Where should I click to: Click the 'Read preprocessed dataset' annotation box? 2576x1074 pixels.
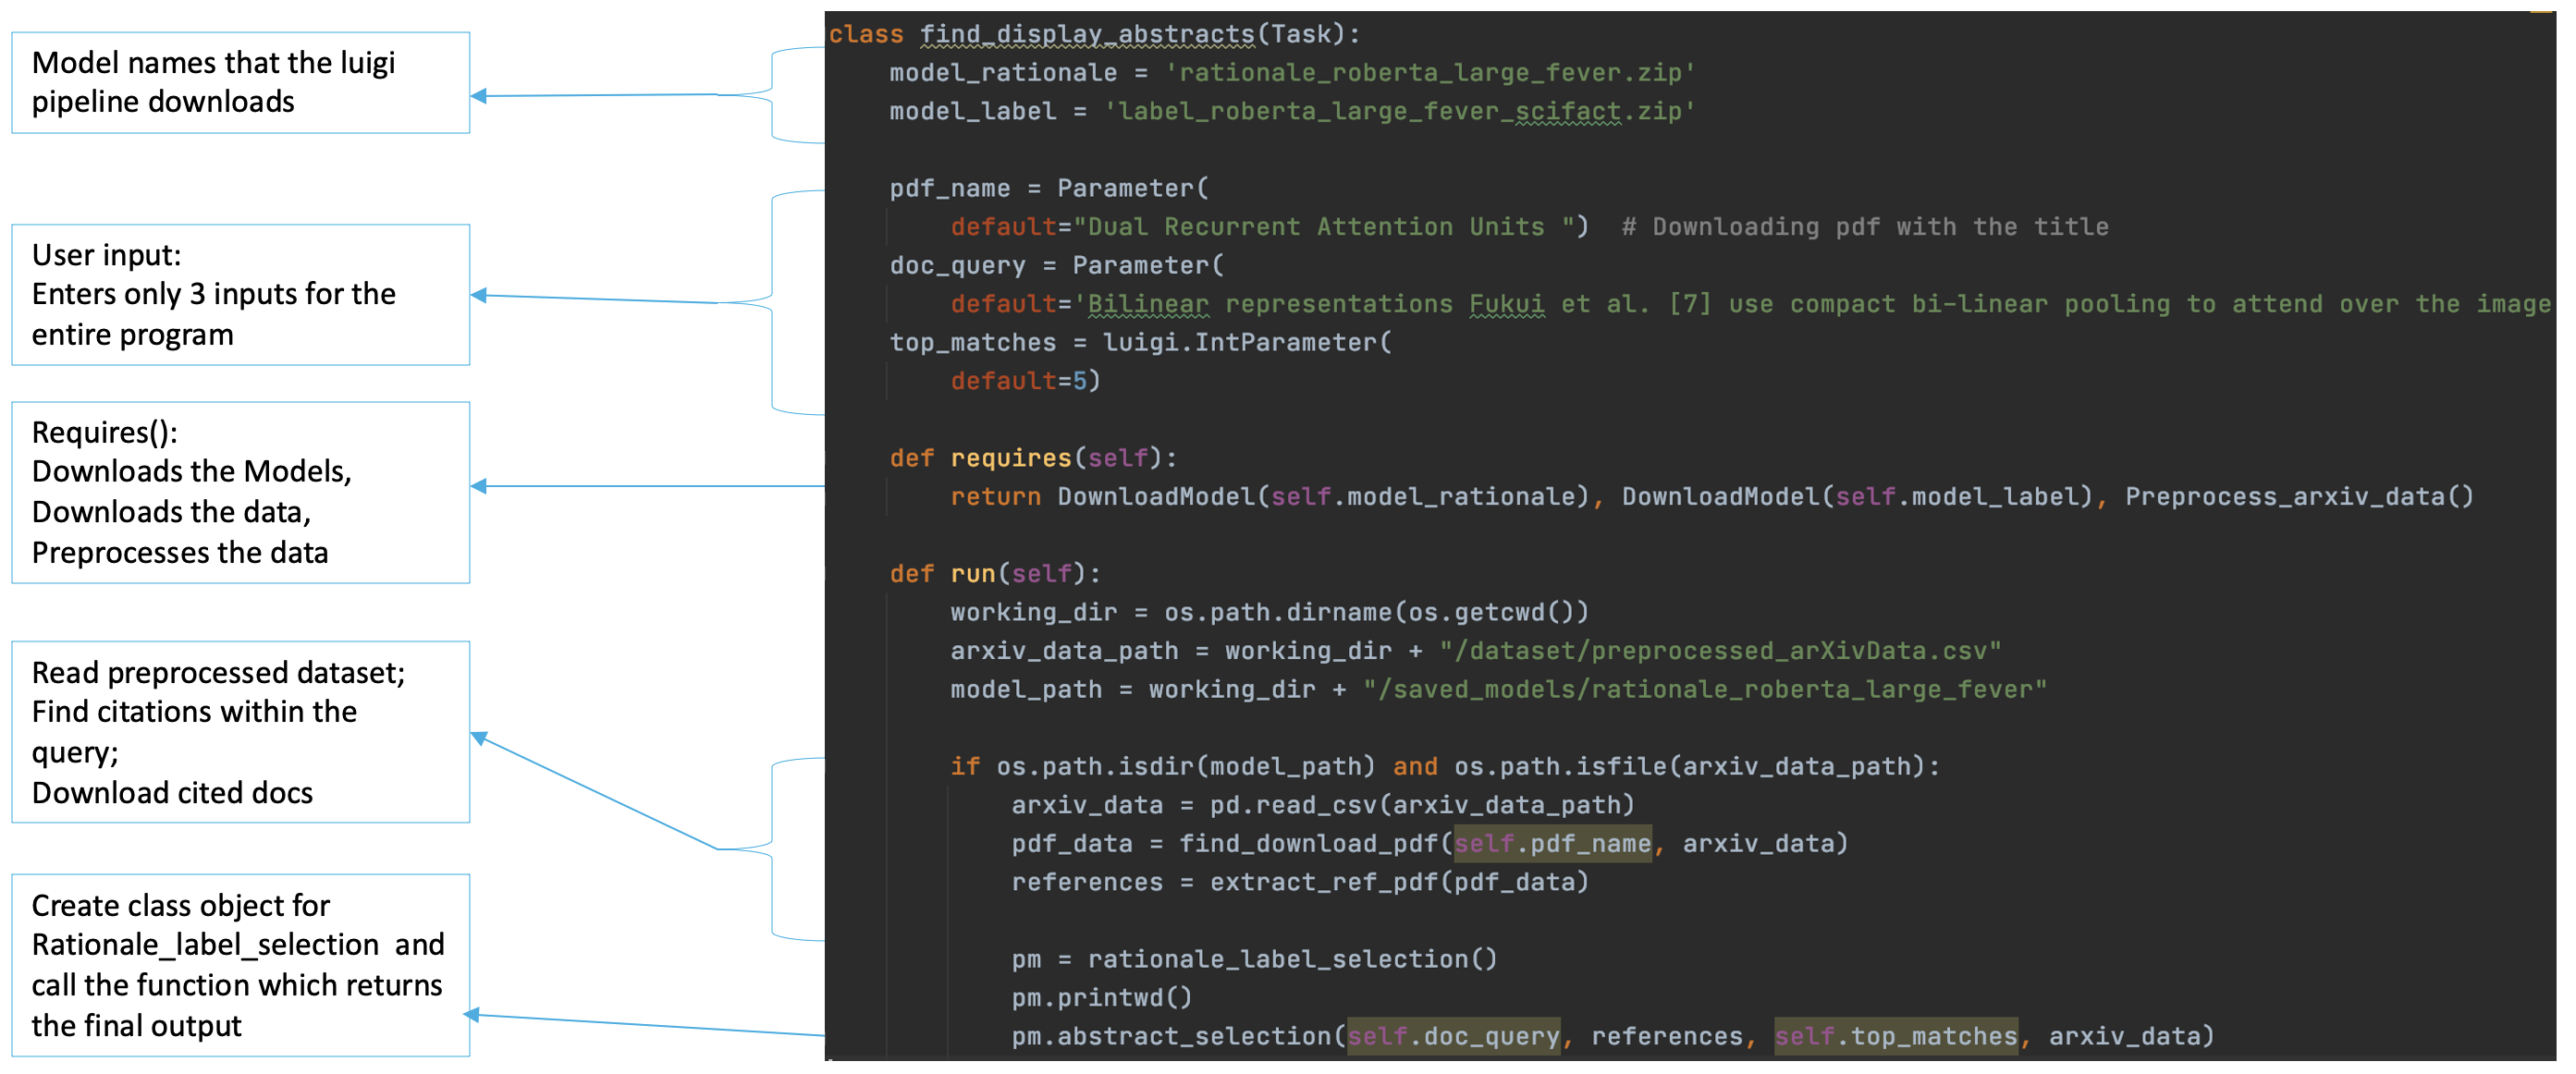coord(240,731)
